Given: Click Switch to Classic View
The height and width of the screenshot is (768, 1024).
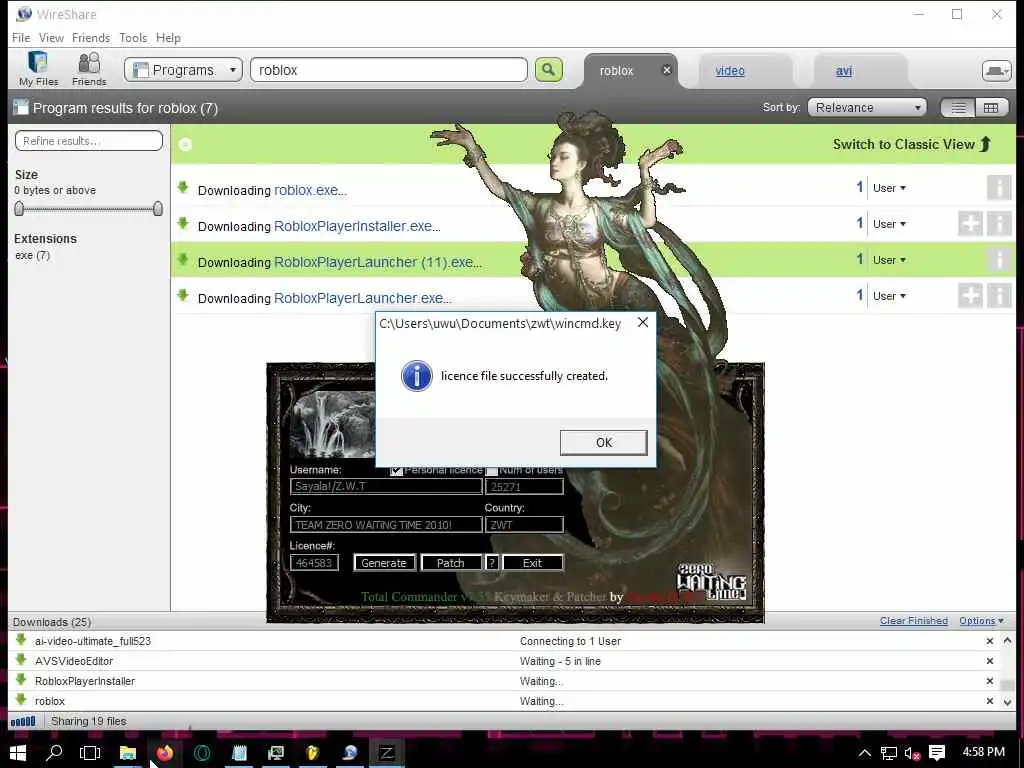Looking at the screenshot, I should [912, 144].
